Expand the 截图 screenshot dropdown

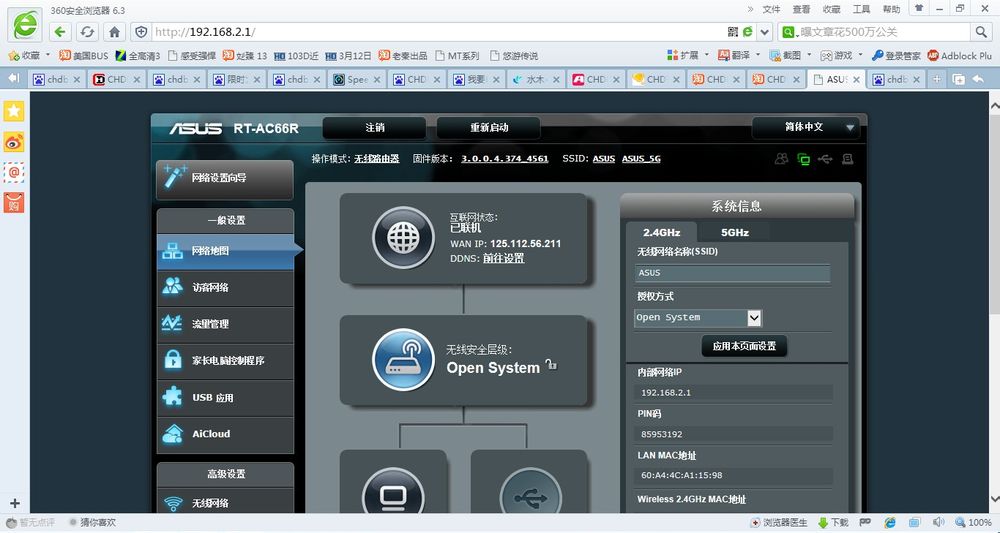click(x=809, y=55)
